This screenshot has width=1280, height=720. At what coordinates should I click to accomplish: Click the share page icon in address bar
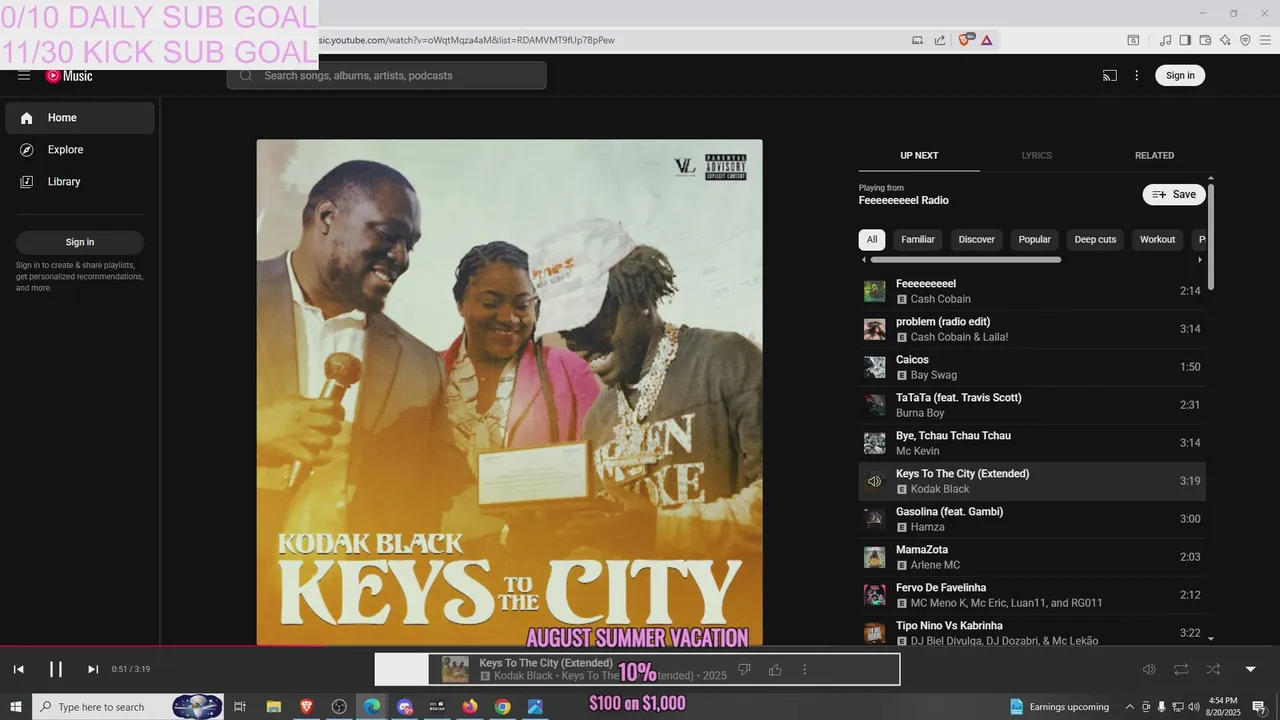[x=940, y=40]
